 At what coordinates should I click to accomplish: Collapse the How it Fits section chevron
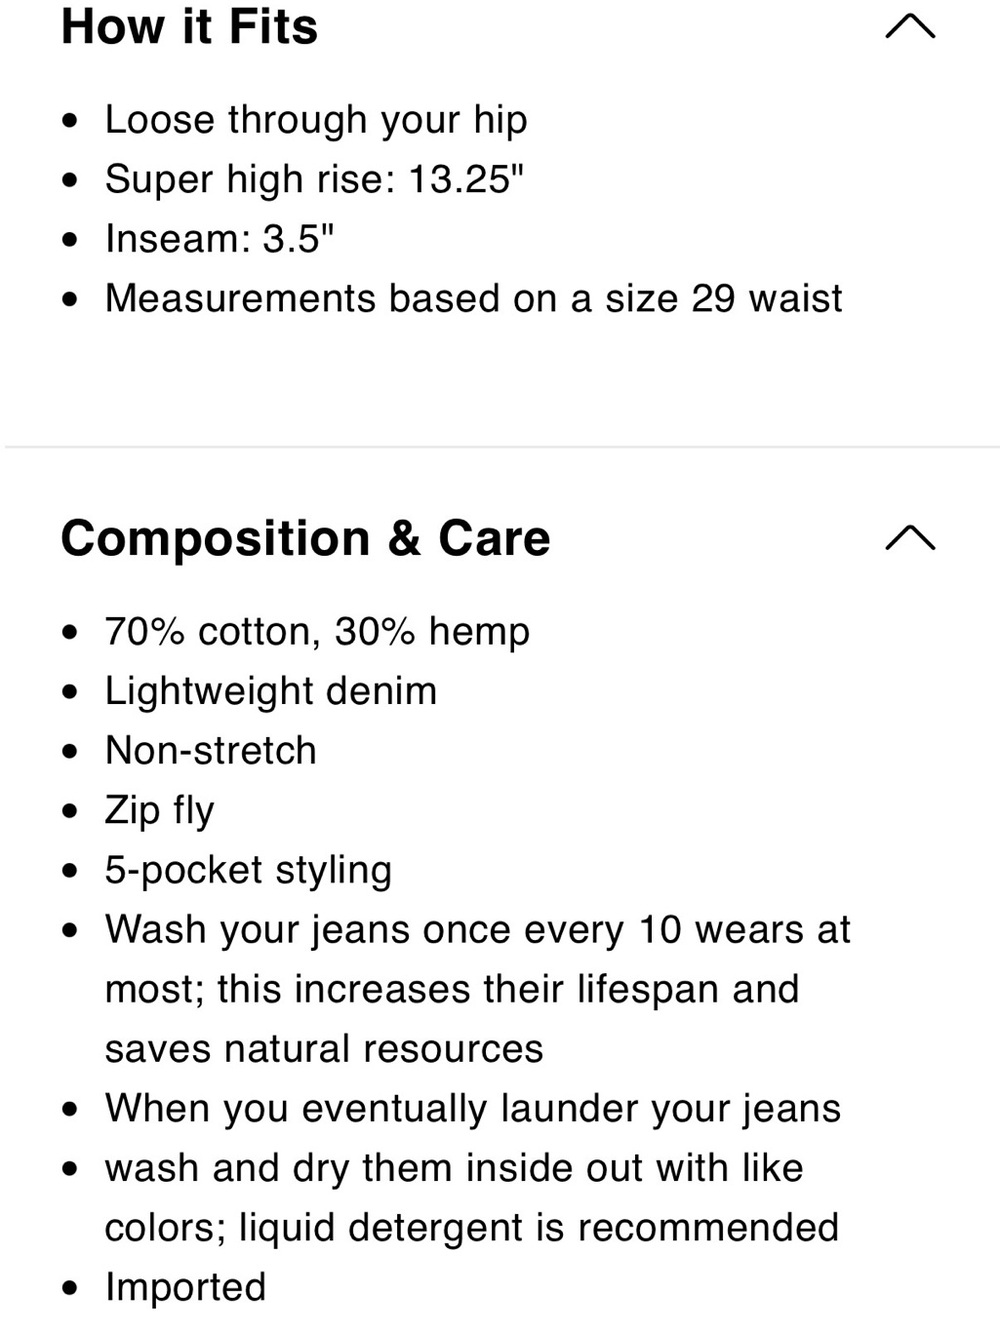910,26
